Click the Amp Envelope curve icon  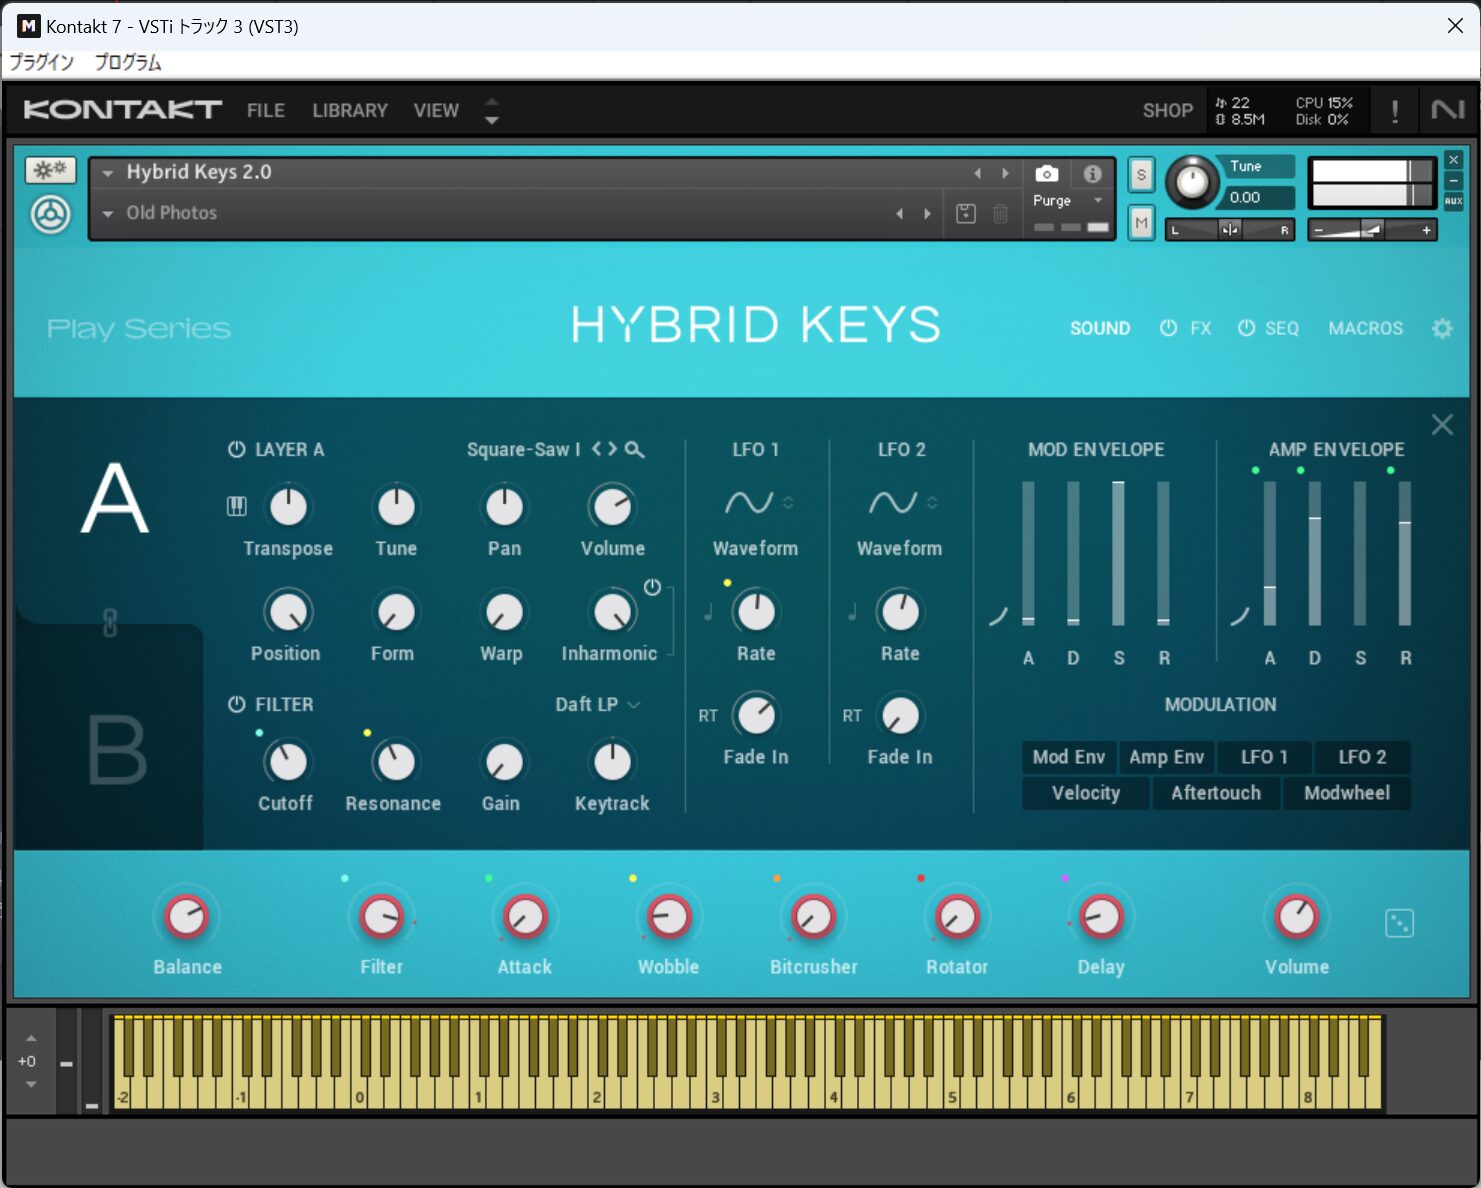[x=1240, y=616]
